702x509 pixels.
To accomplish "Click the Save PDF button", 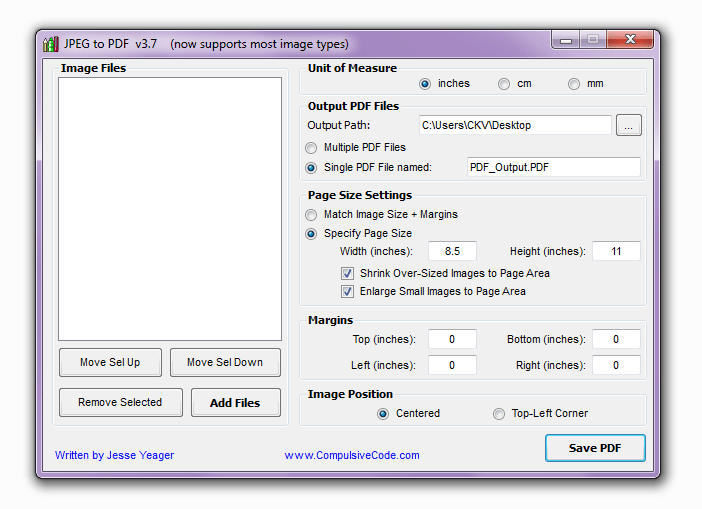I will [595, 448].
